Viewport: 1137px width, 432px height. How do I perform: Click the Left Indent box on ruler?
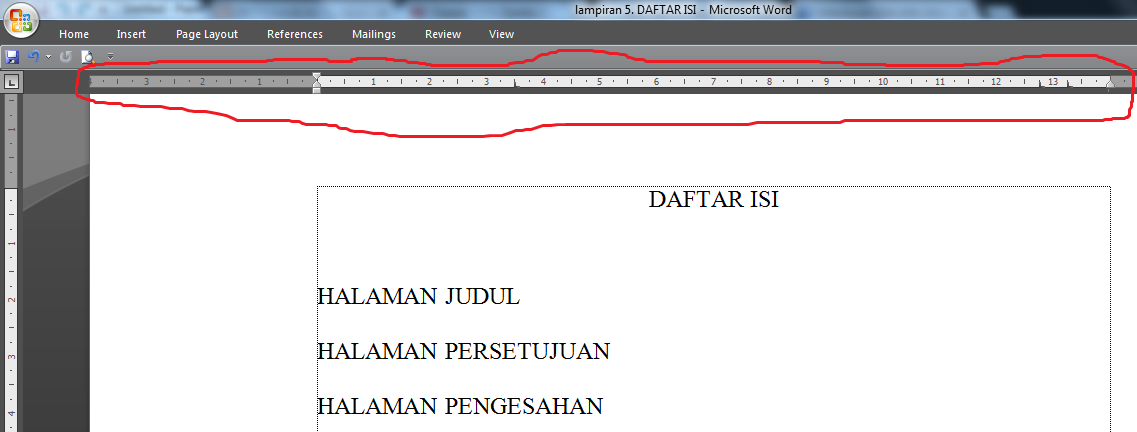(316, 90)
